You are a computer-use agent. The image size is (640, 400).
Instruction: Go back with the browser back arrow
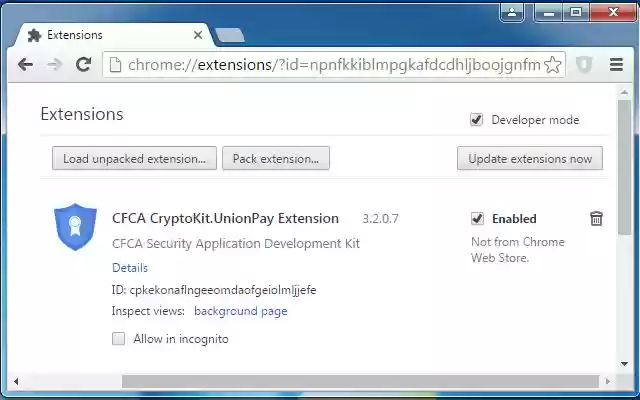point(25,64)
